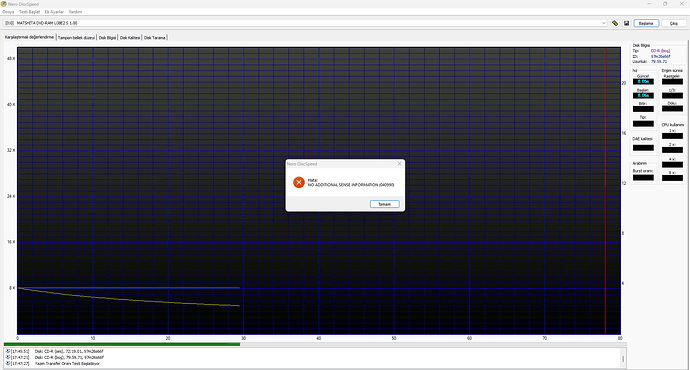The width and height of the screenshot is (690, 370).
Task: Open the Dosya menu
Action: click(8, 12)
